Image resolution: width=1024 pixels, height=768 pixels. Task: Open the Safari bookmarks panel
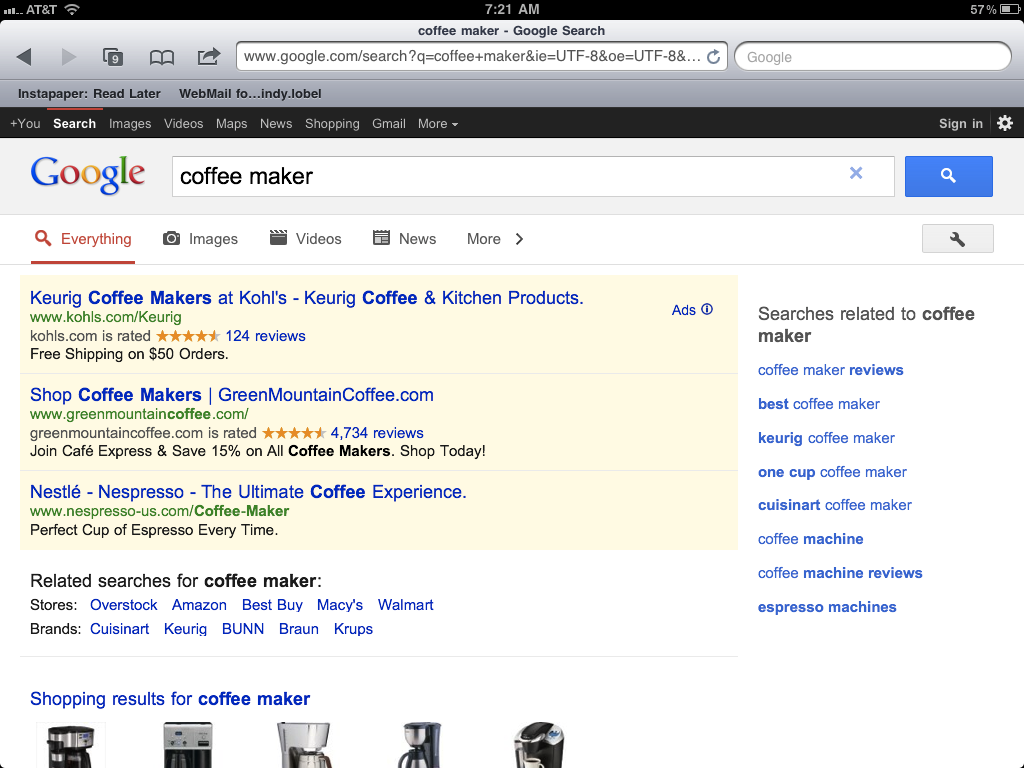(x=161, y=57)
